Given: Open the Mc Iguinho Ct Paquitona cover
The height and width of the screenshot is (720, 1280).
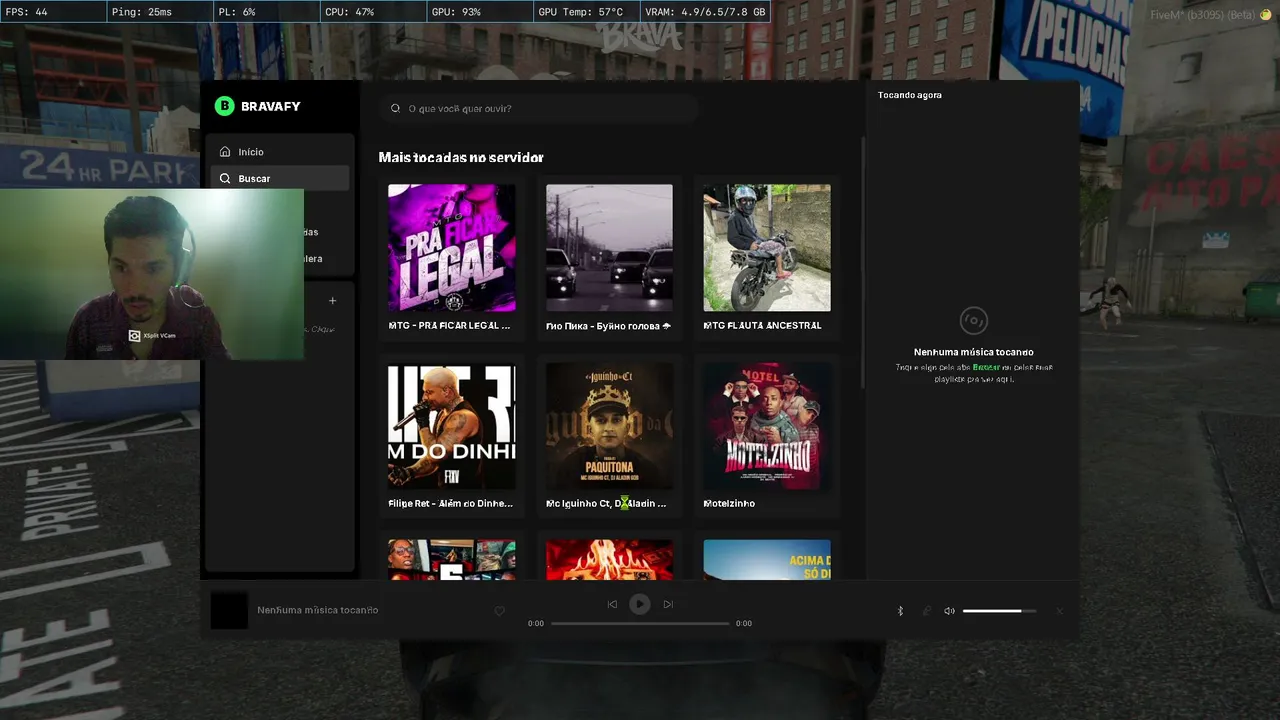Looking at the screenshot, I should (609, 427).
